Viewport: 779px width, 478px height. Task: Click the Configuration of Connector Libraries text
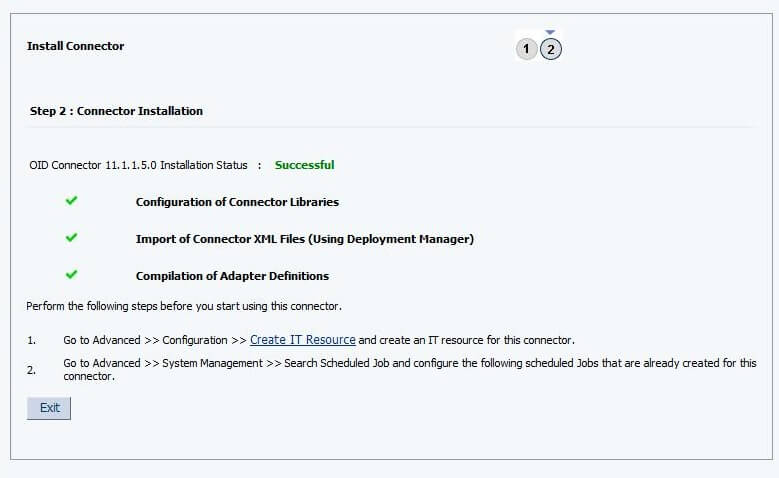(237, 202)
